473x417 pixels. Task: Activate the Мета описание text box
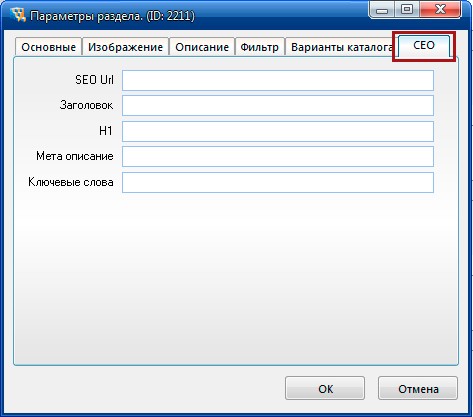278,156
